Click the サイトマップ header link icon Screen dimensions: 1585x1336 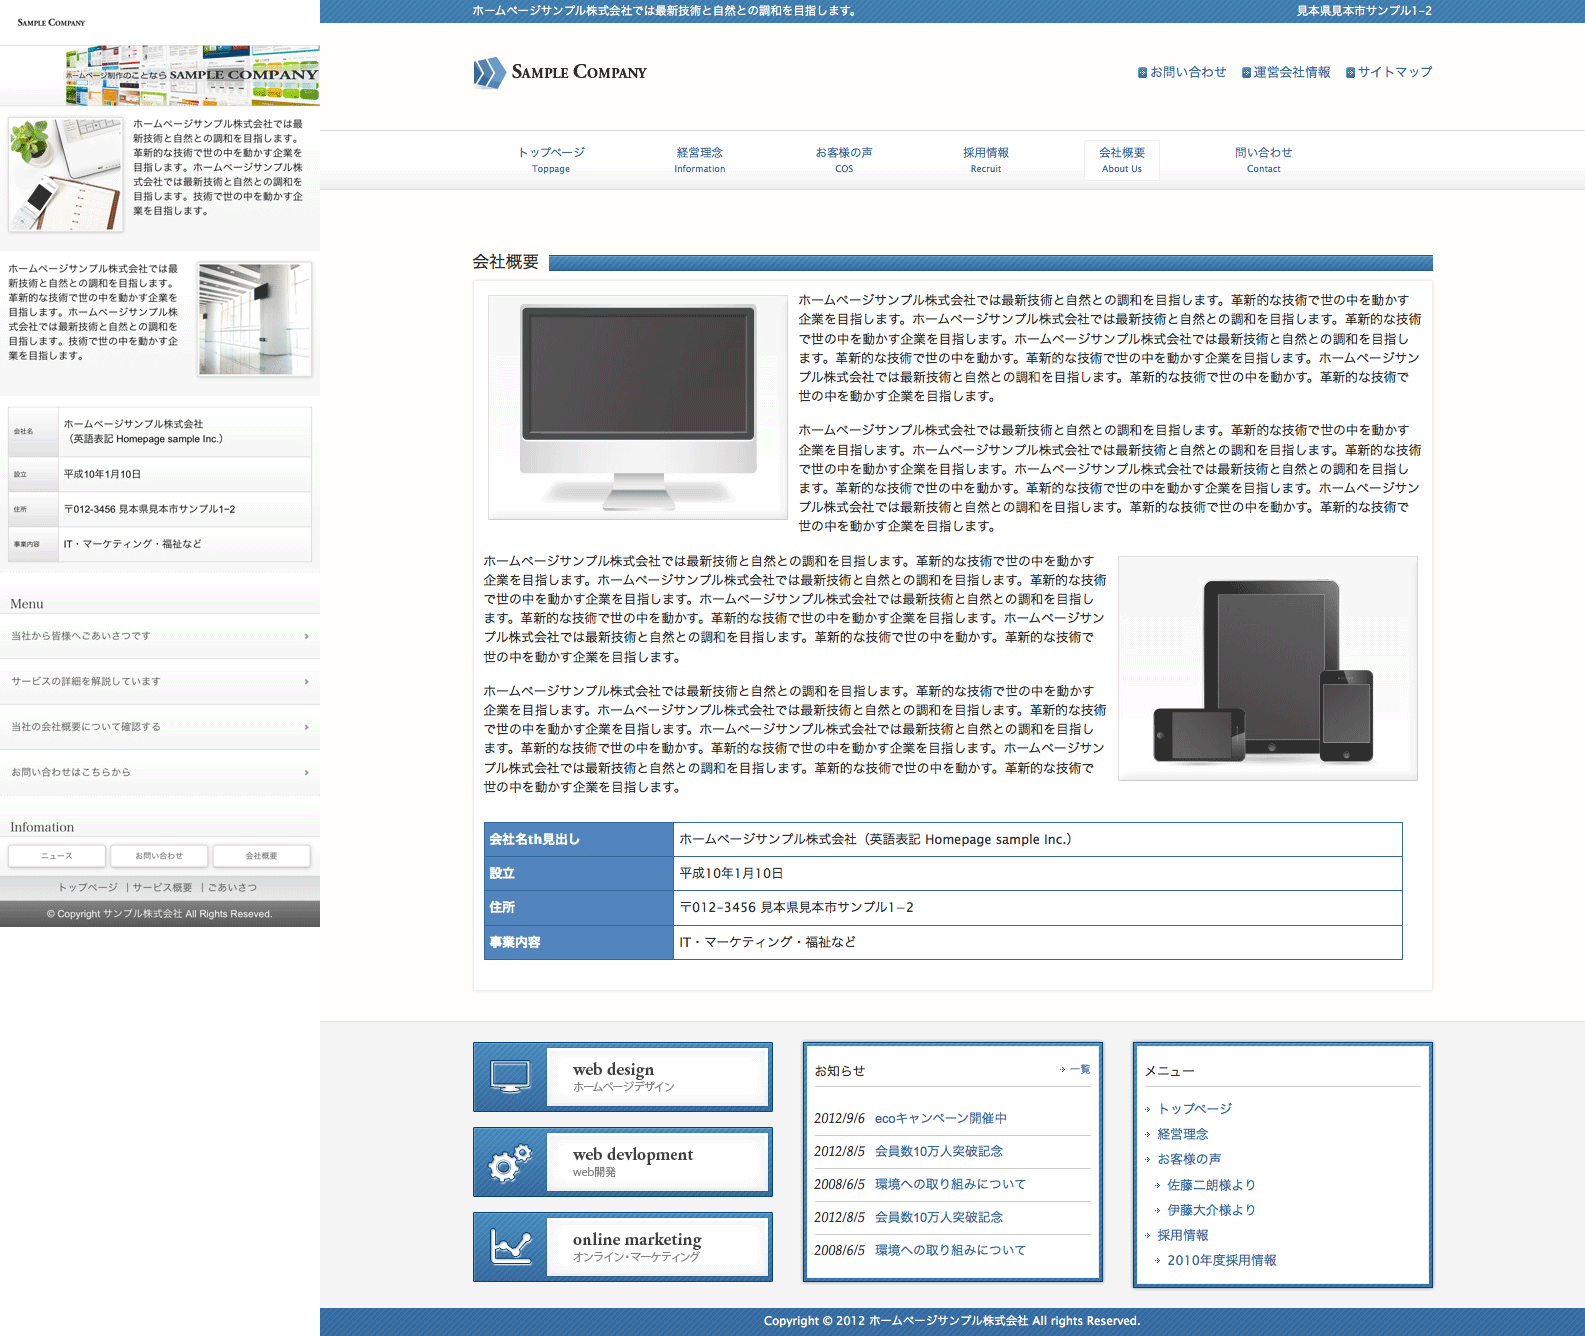pyautogui.click(x=1350, y=73)
